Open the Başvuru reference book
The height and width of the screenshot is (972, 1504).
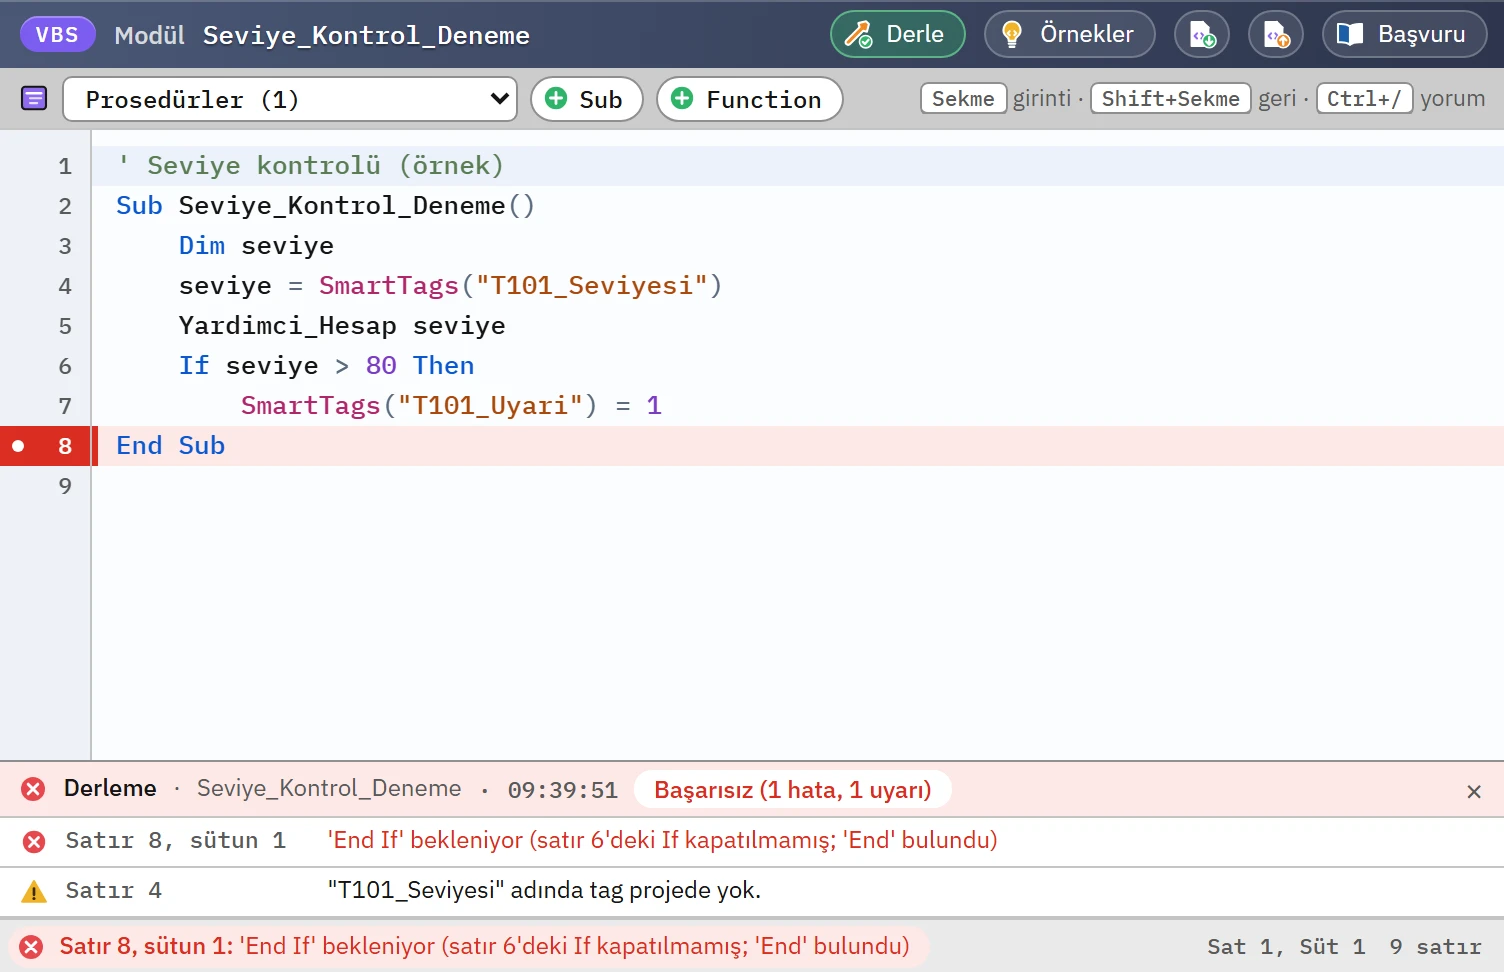click(x=1404, y=34)
